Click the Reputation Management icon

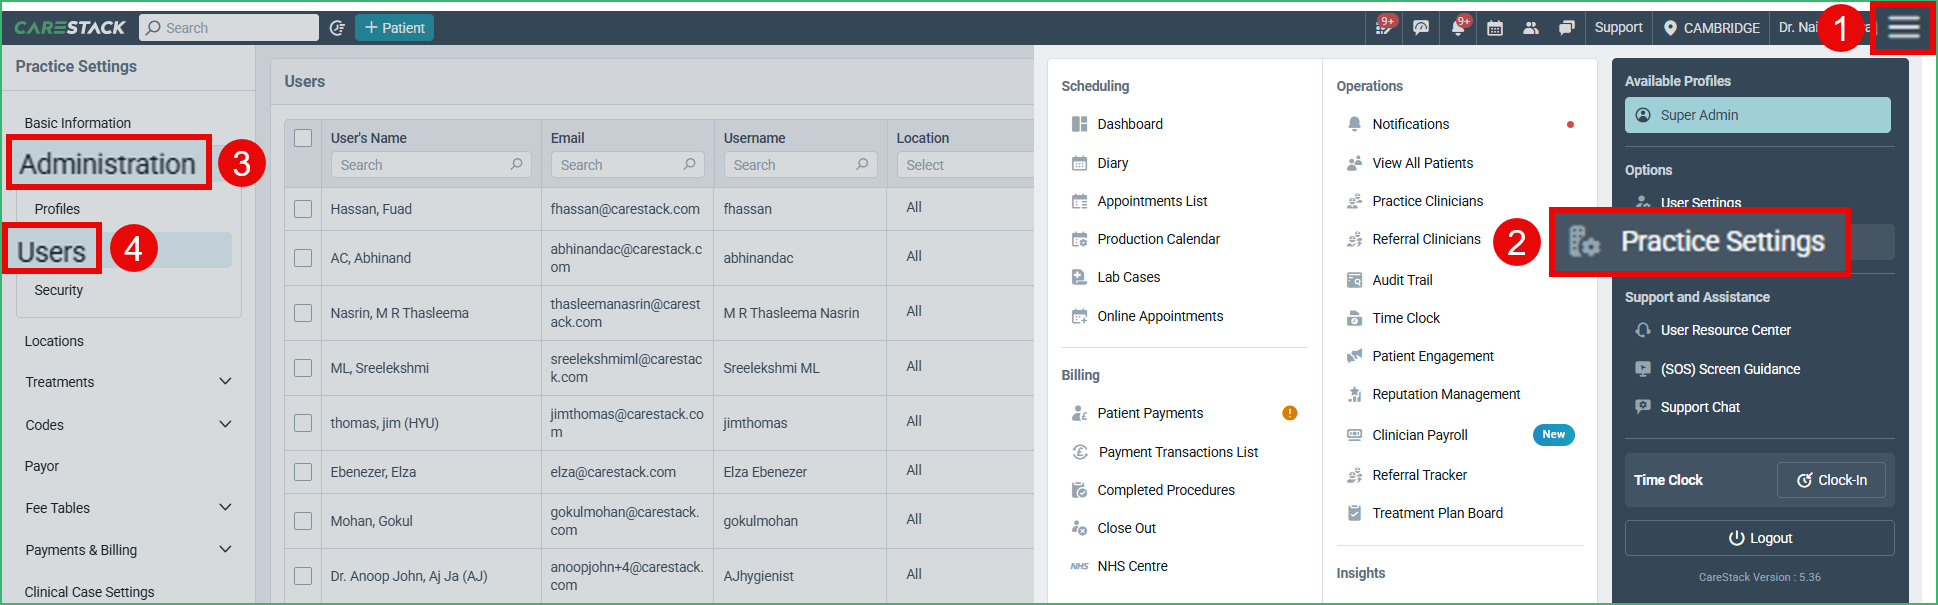pyautogui.click(x=1354, y=394)
